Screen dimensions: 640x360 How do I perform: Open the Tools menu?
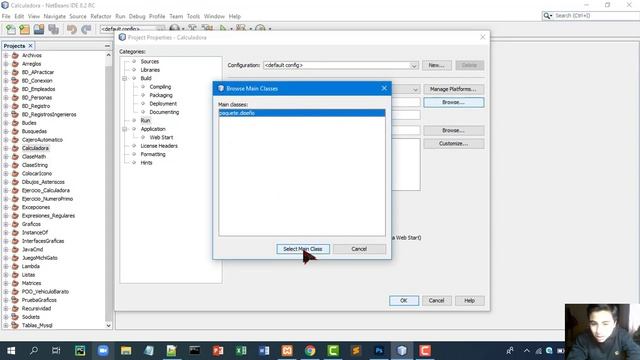click(193, 16)
